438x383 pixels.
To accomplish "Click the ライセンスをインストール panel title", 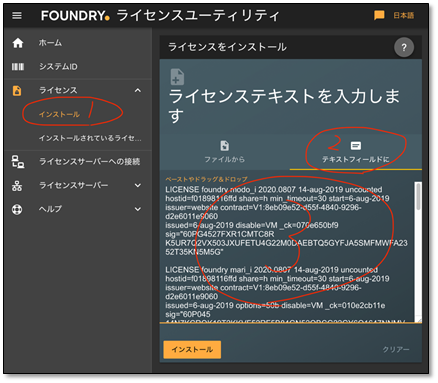I will click(x=228, y=47).
